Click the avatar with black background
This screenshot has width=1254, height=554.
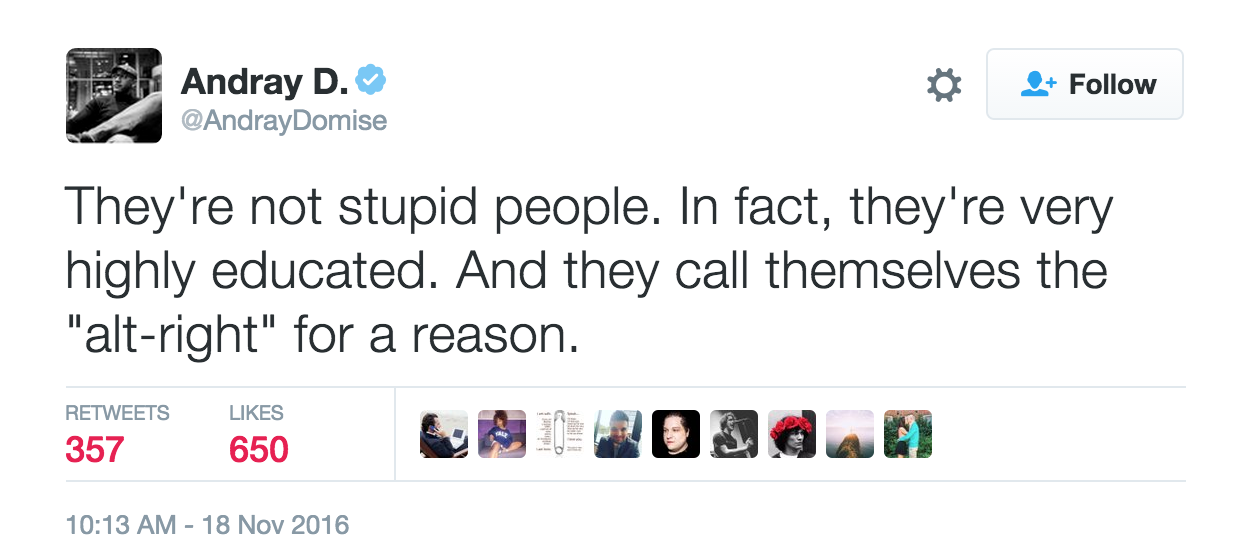coord(676,434)
